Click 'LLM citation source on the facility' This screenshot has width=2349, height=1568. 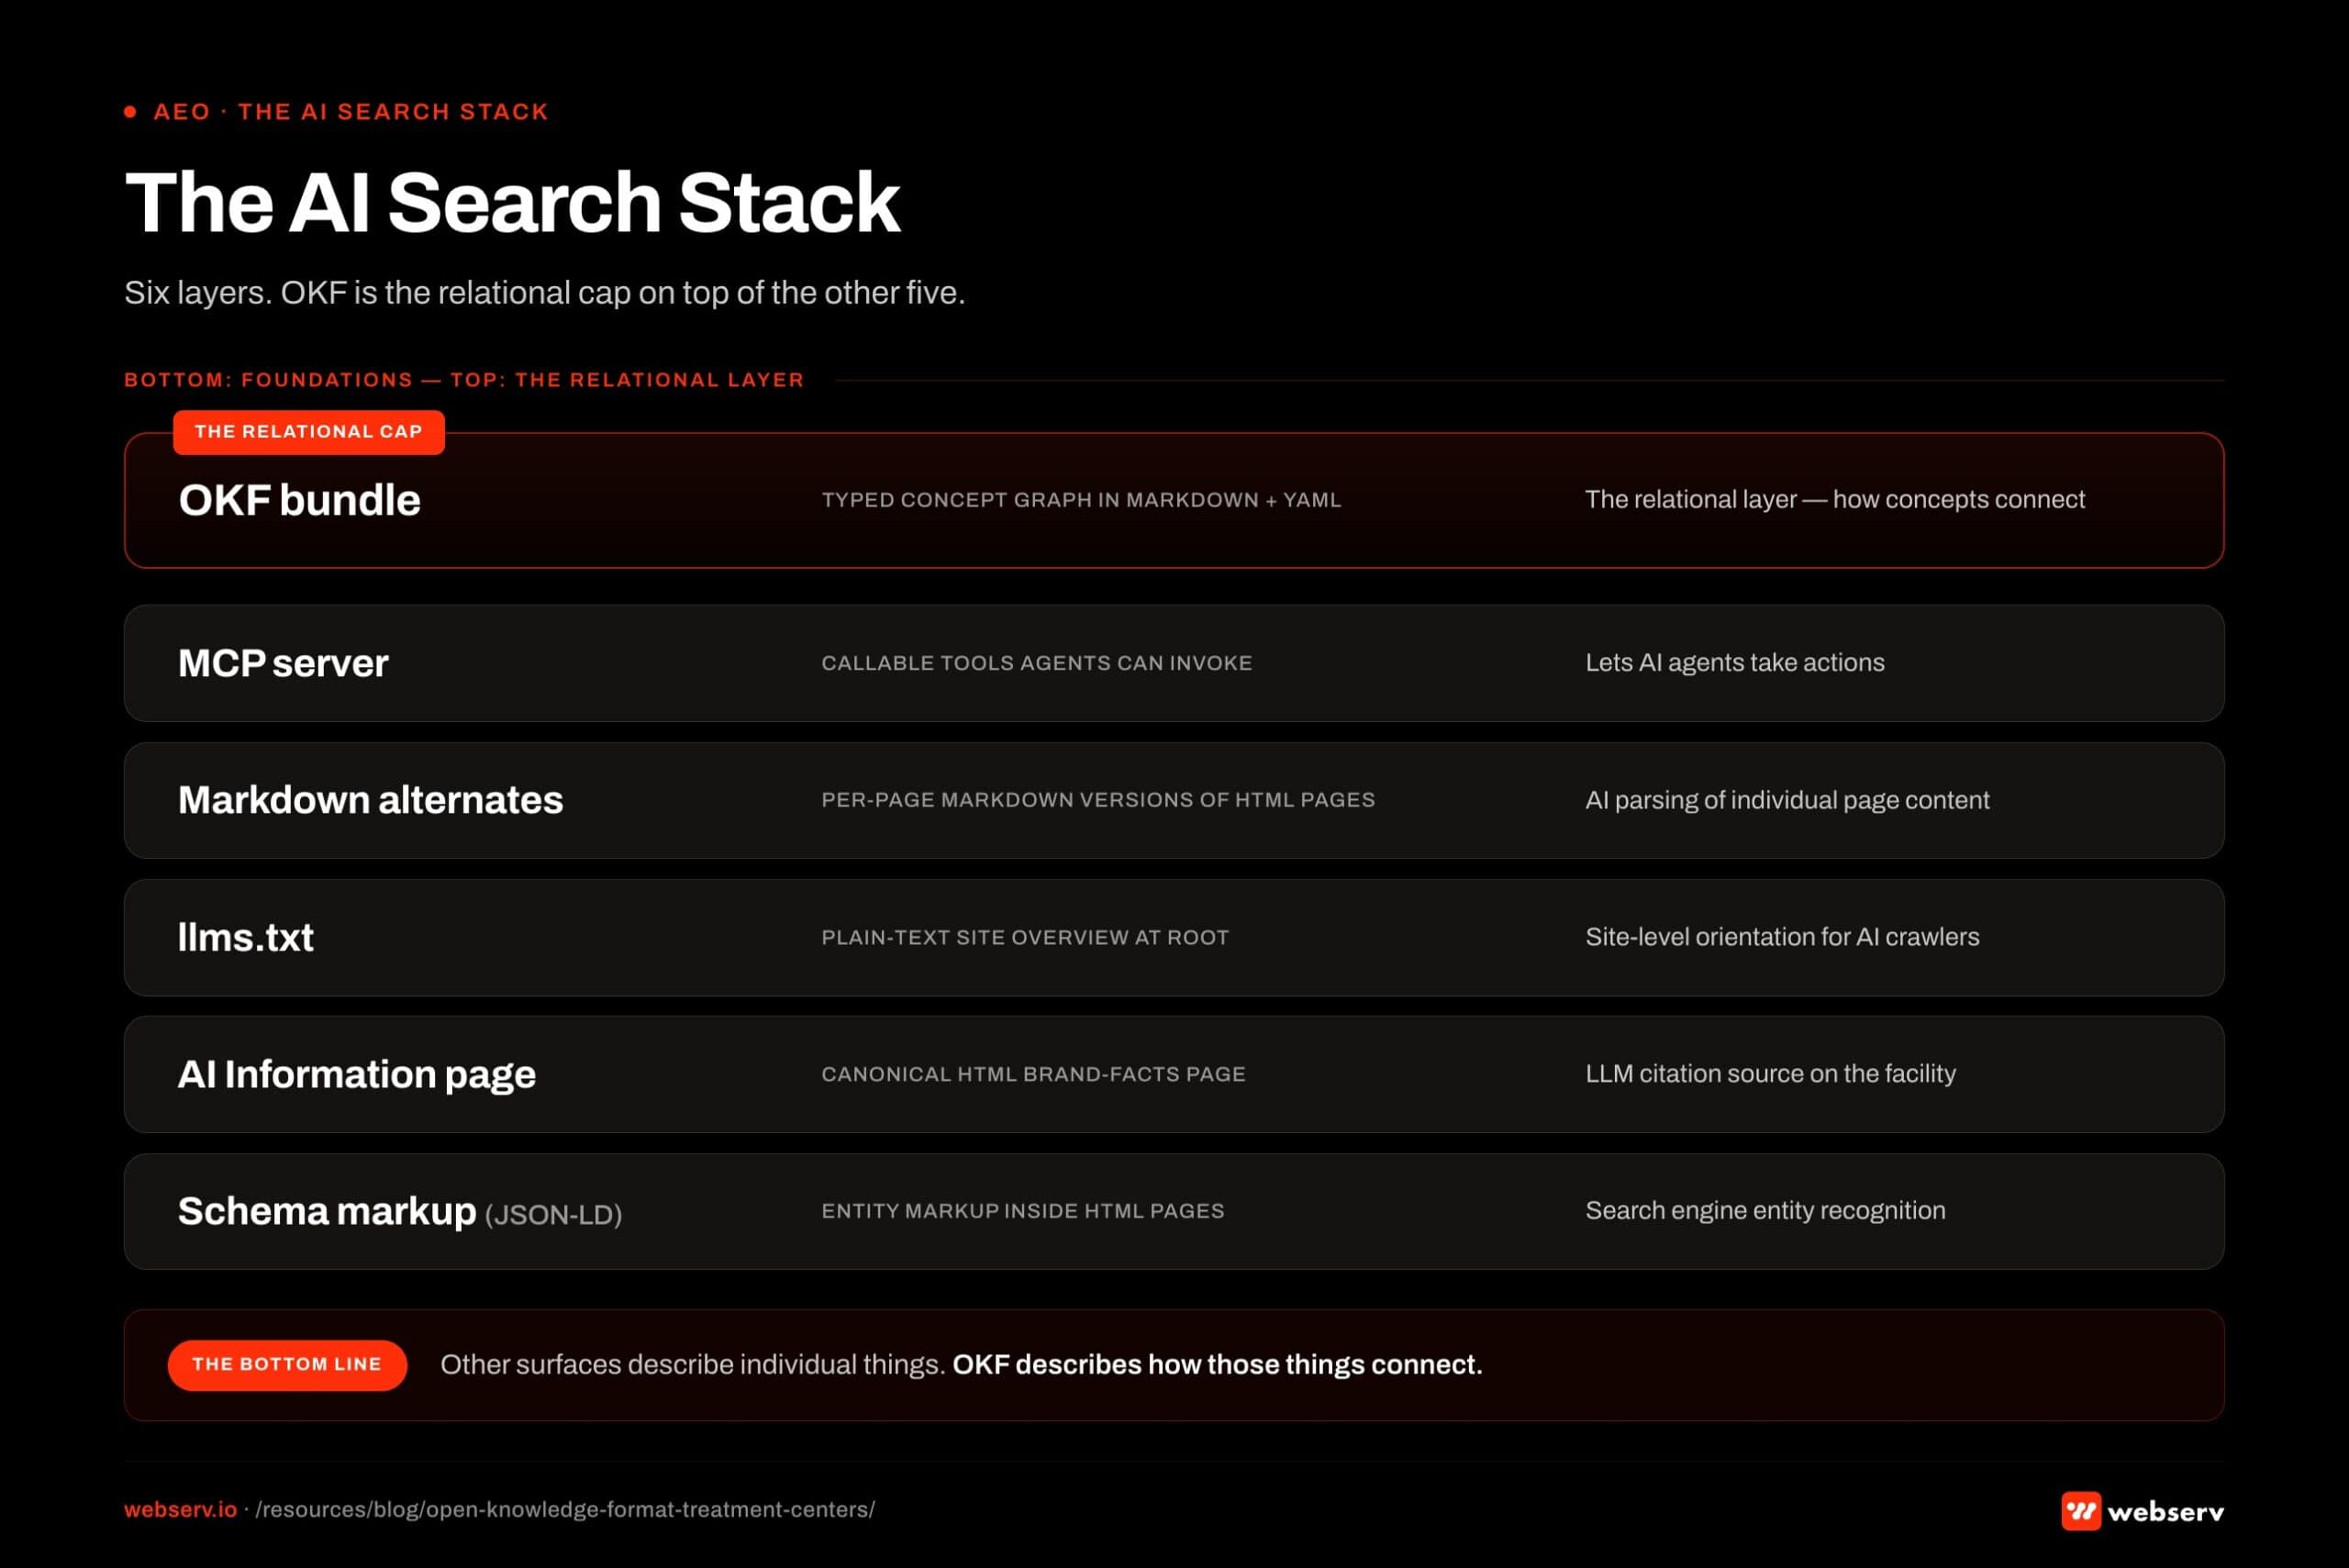1770,1073
